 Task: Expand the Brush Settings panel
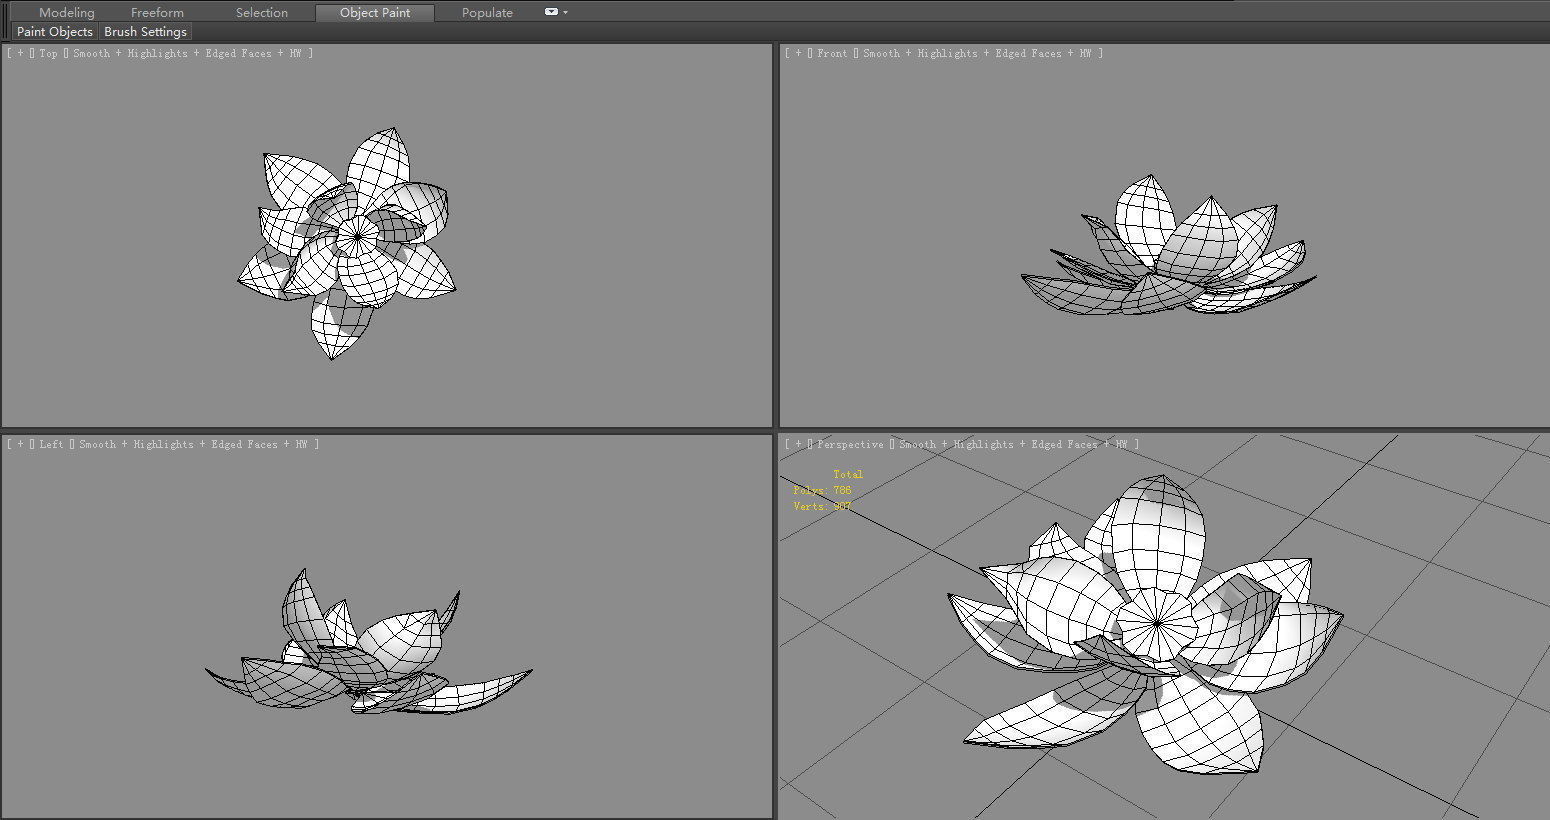click(x=145, y=32)
